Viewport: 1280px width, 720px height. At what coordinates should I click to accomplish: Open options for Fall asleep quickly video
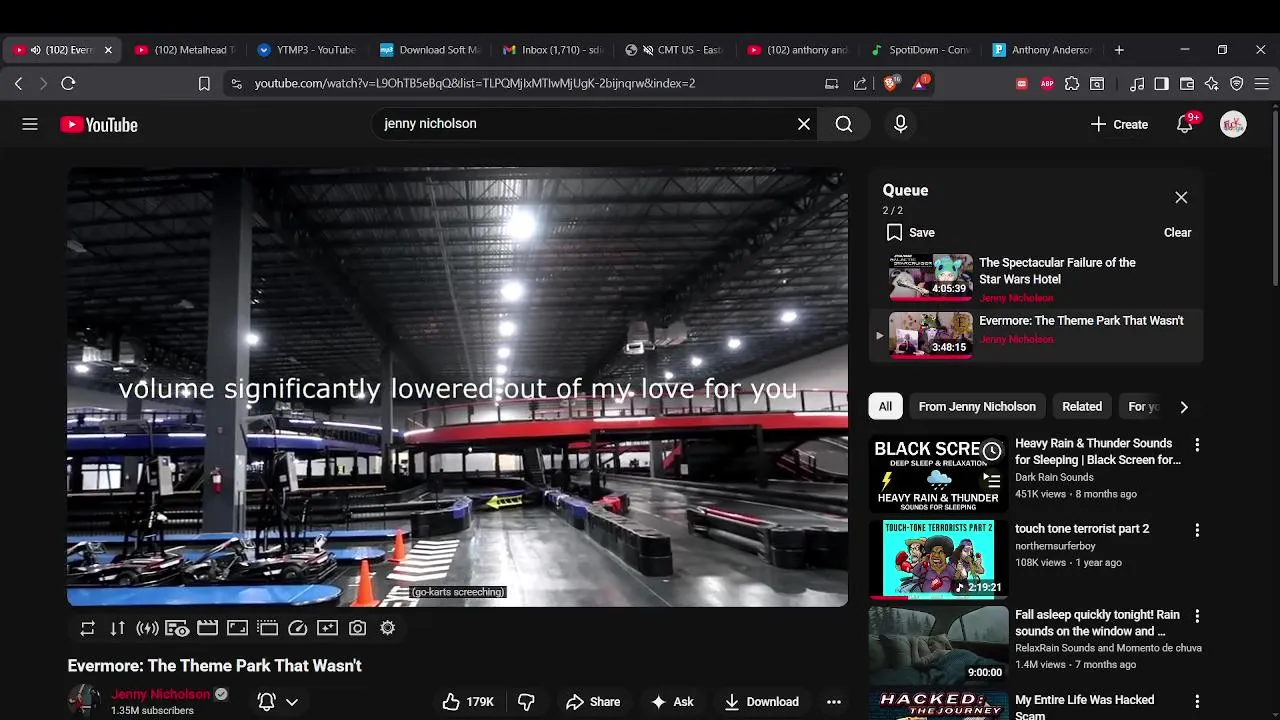click(x=1197, y=616)
